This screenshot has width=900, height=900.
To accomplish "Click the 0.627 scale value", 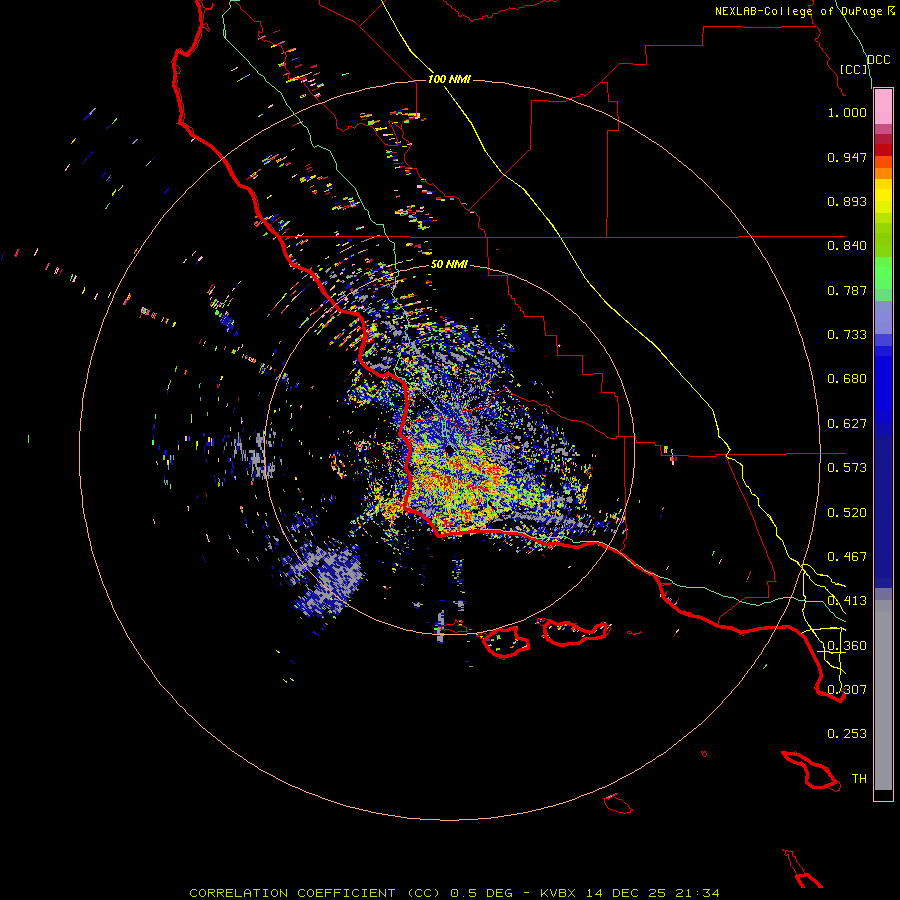I will [x=847, y=424].
